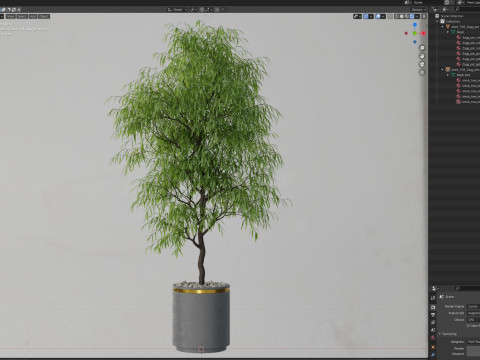Open the viewport Add menu
The image size is (480, 360).
click(33, 16)
